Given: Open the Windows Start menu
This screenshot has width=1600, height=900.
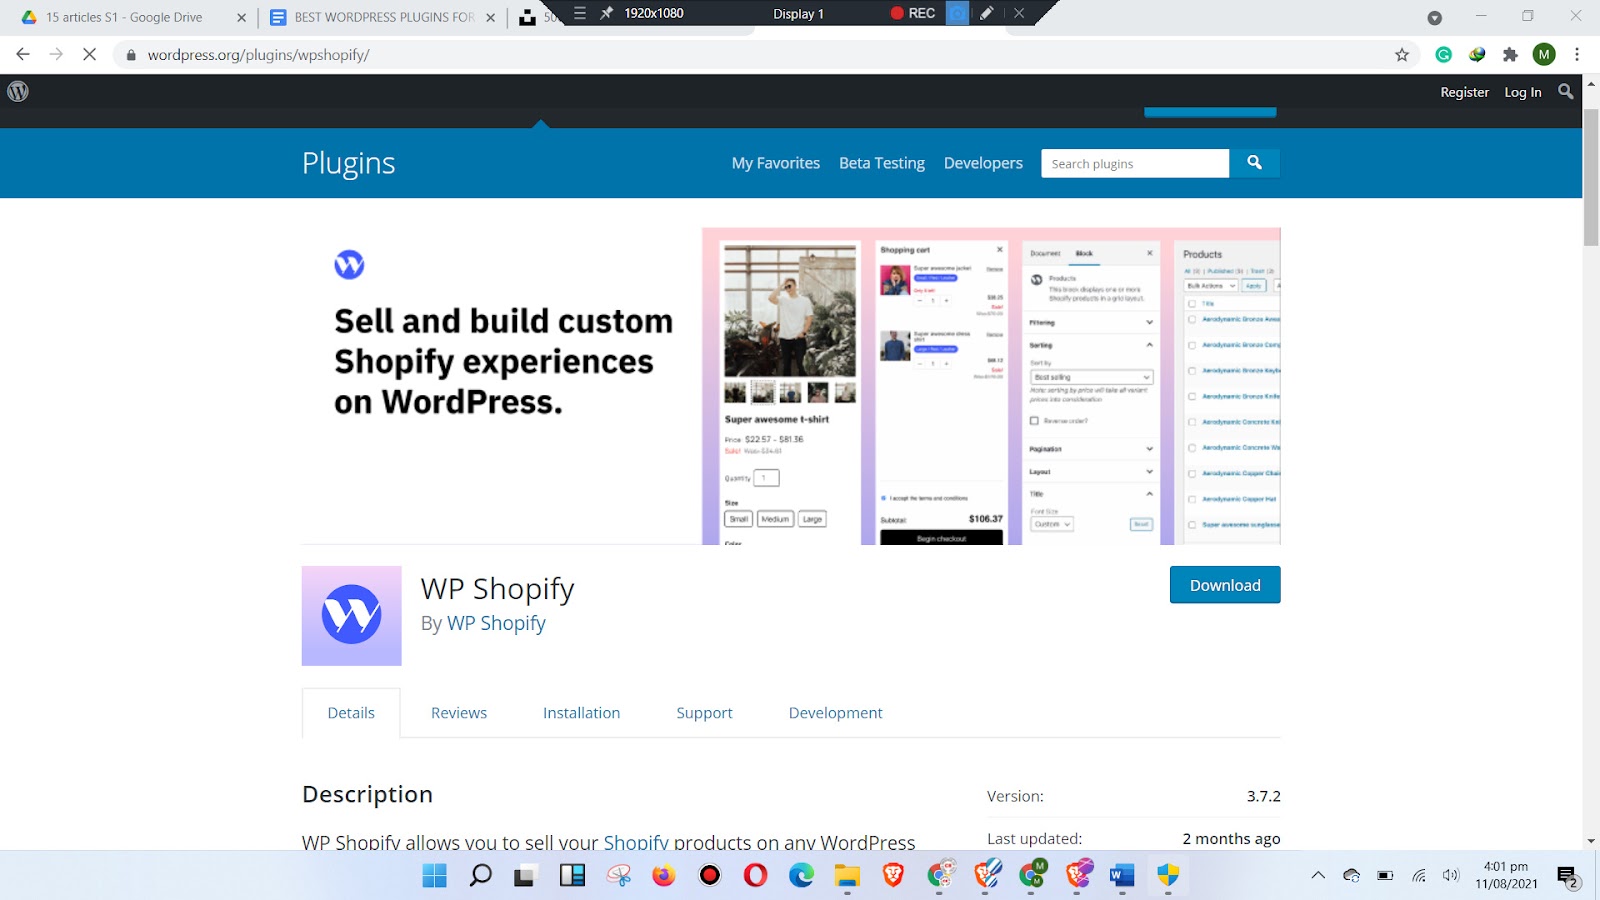Looking at the screenshot, I should click(435, 876).
